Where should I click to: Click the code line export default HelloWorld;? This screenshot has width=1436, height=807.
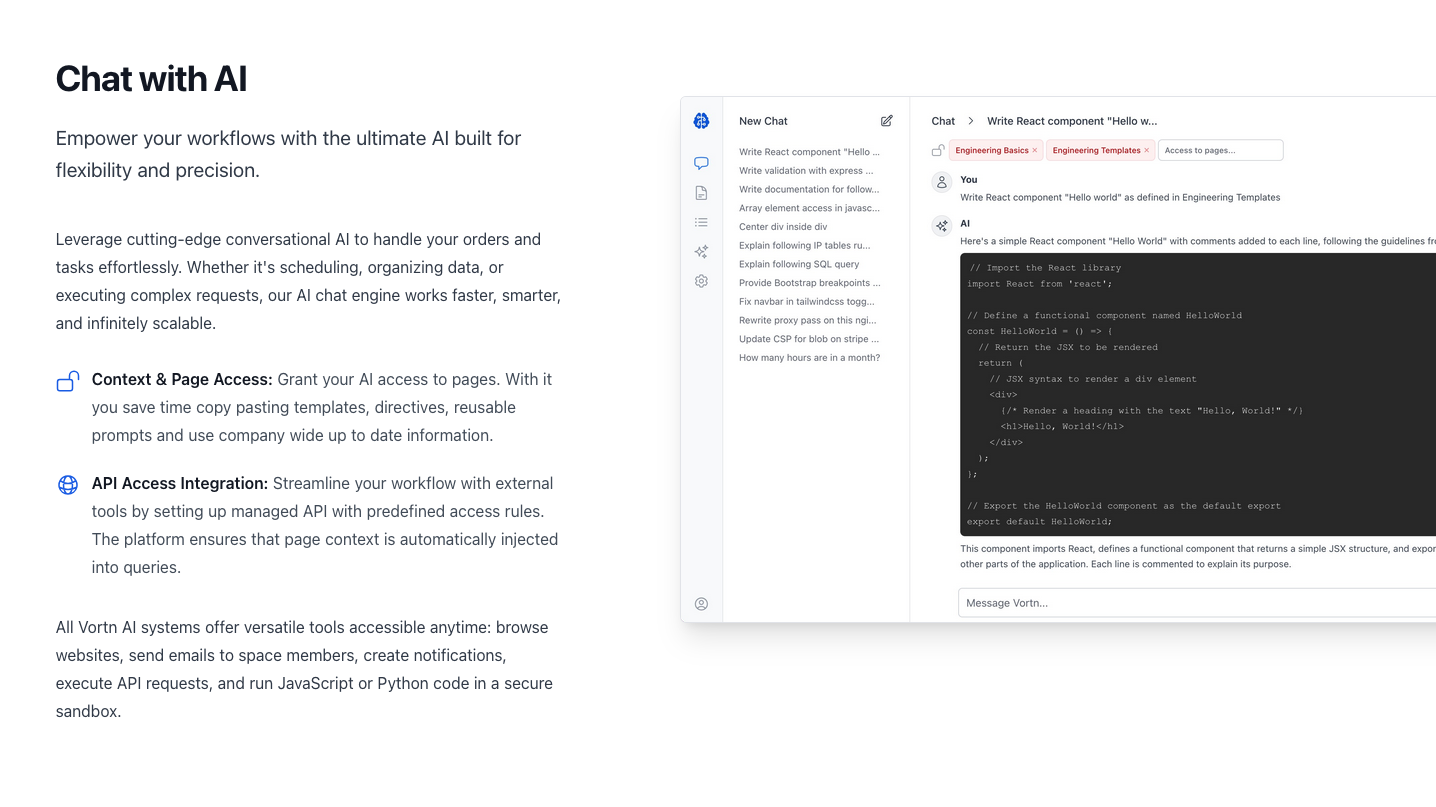[1039, 521]
